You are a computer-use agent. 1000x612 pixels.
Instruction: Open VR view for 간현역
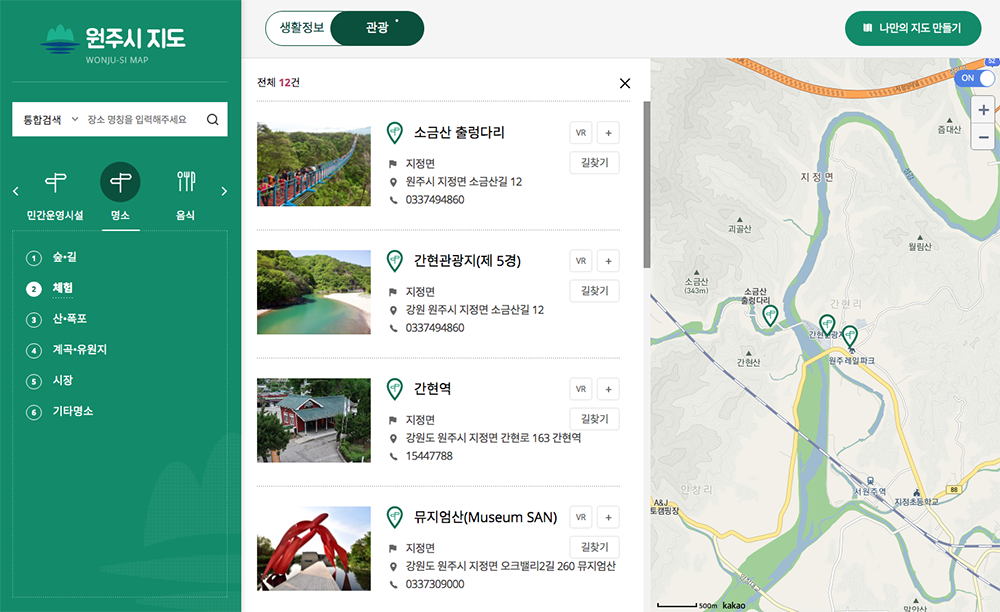581,389
